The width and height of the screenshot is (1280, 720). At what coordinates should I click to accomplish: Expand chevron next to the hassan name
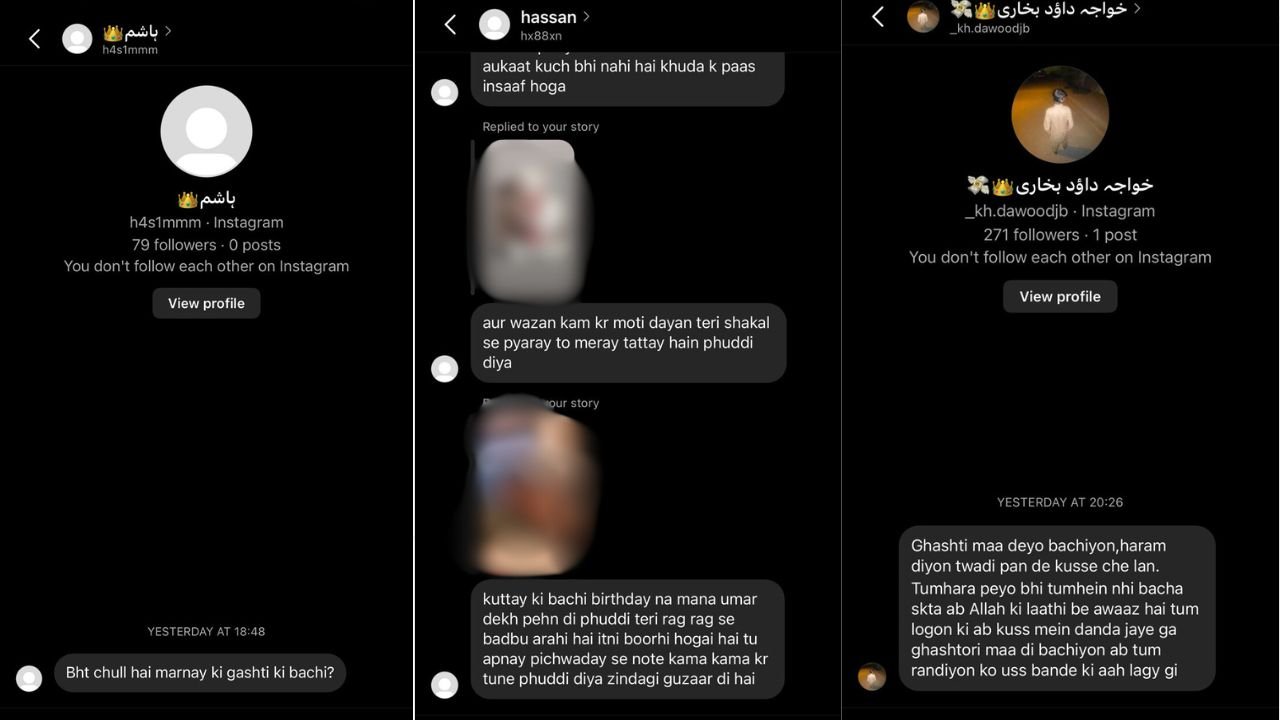click(x=587, y=17)
